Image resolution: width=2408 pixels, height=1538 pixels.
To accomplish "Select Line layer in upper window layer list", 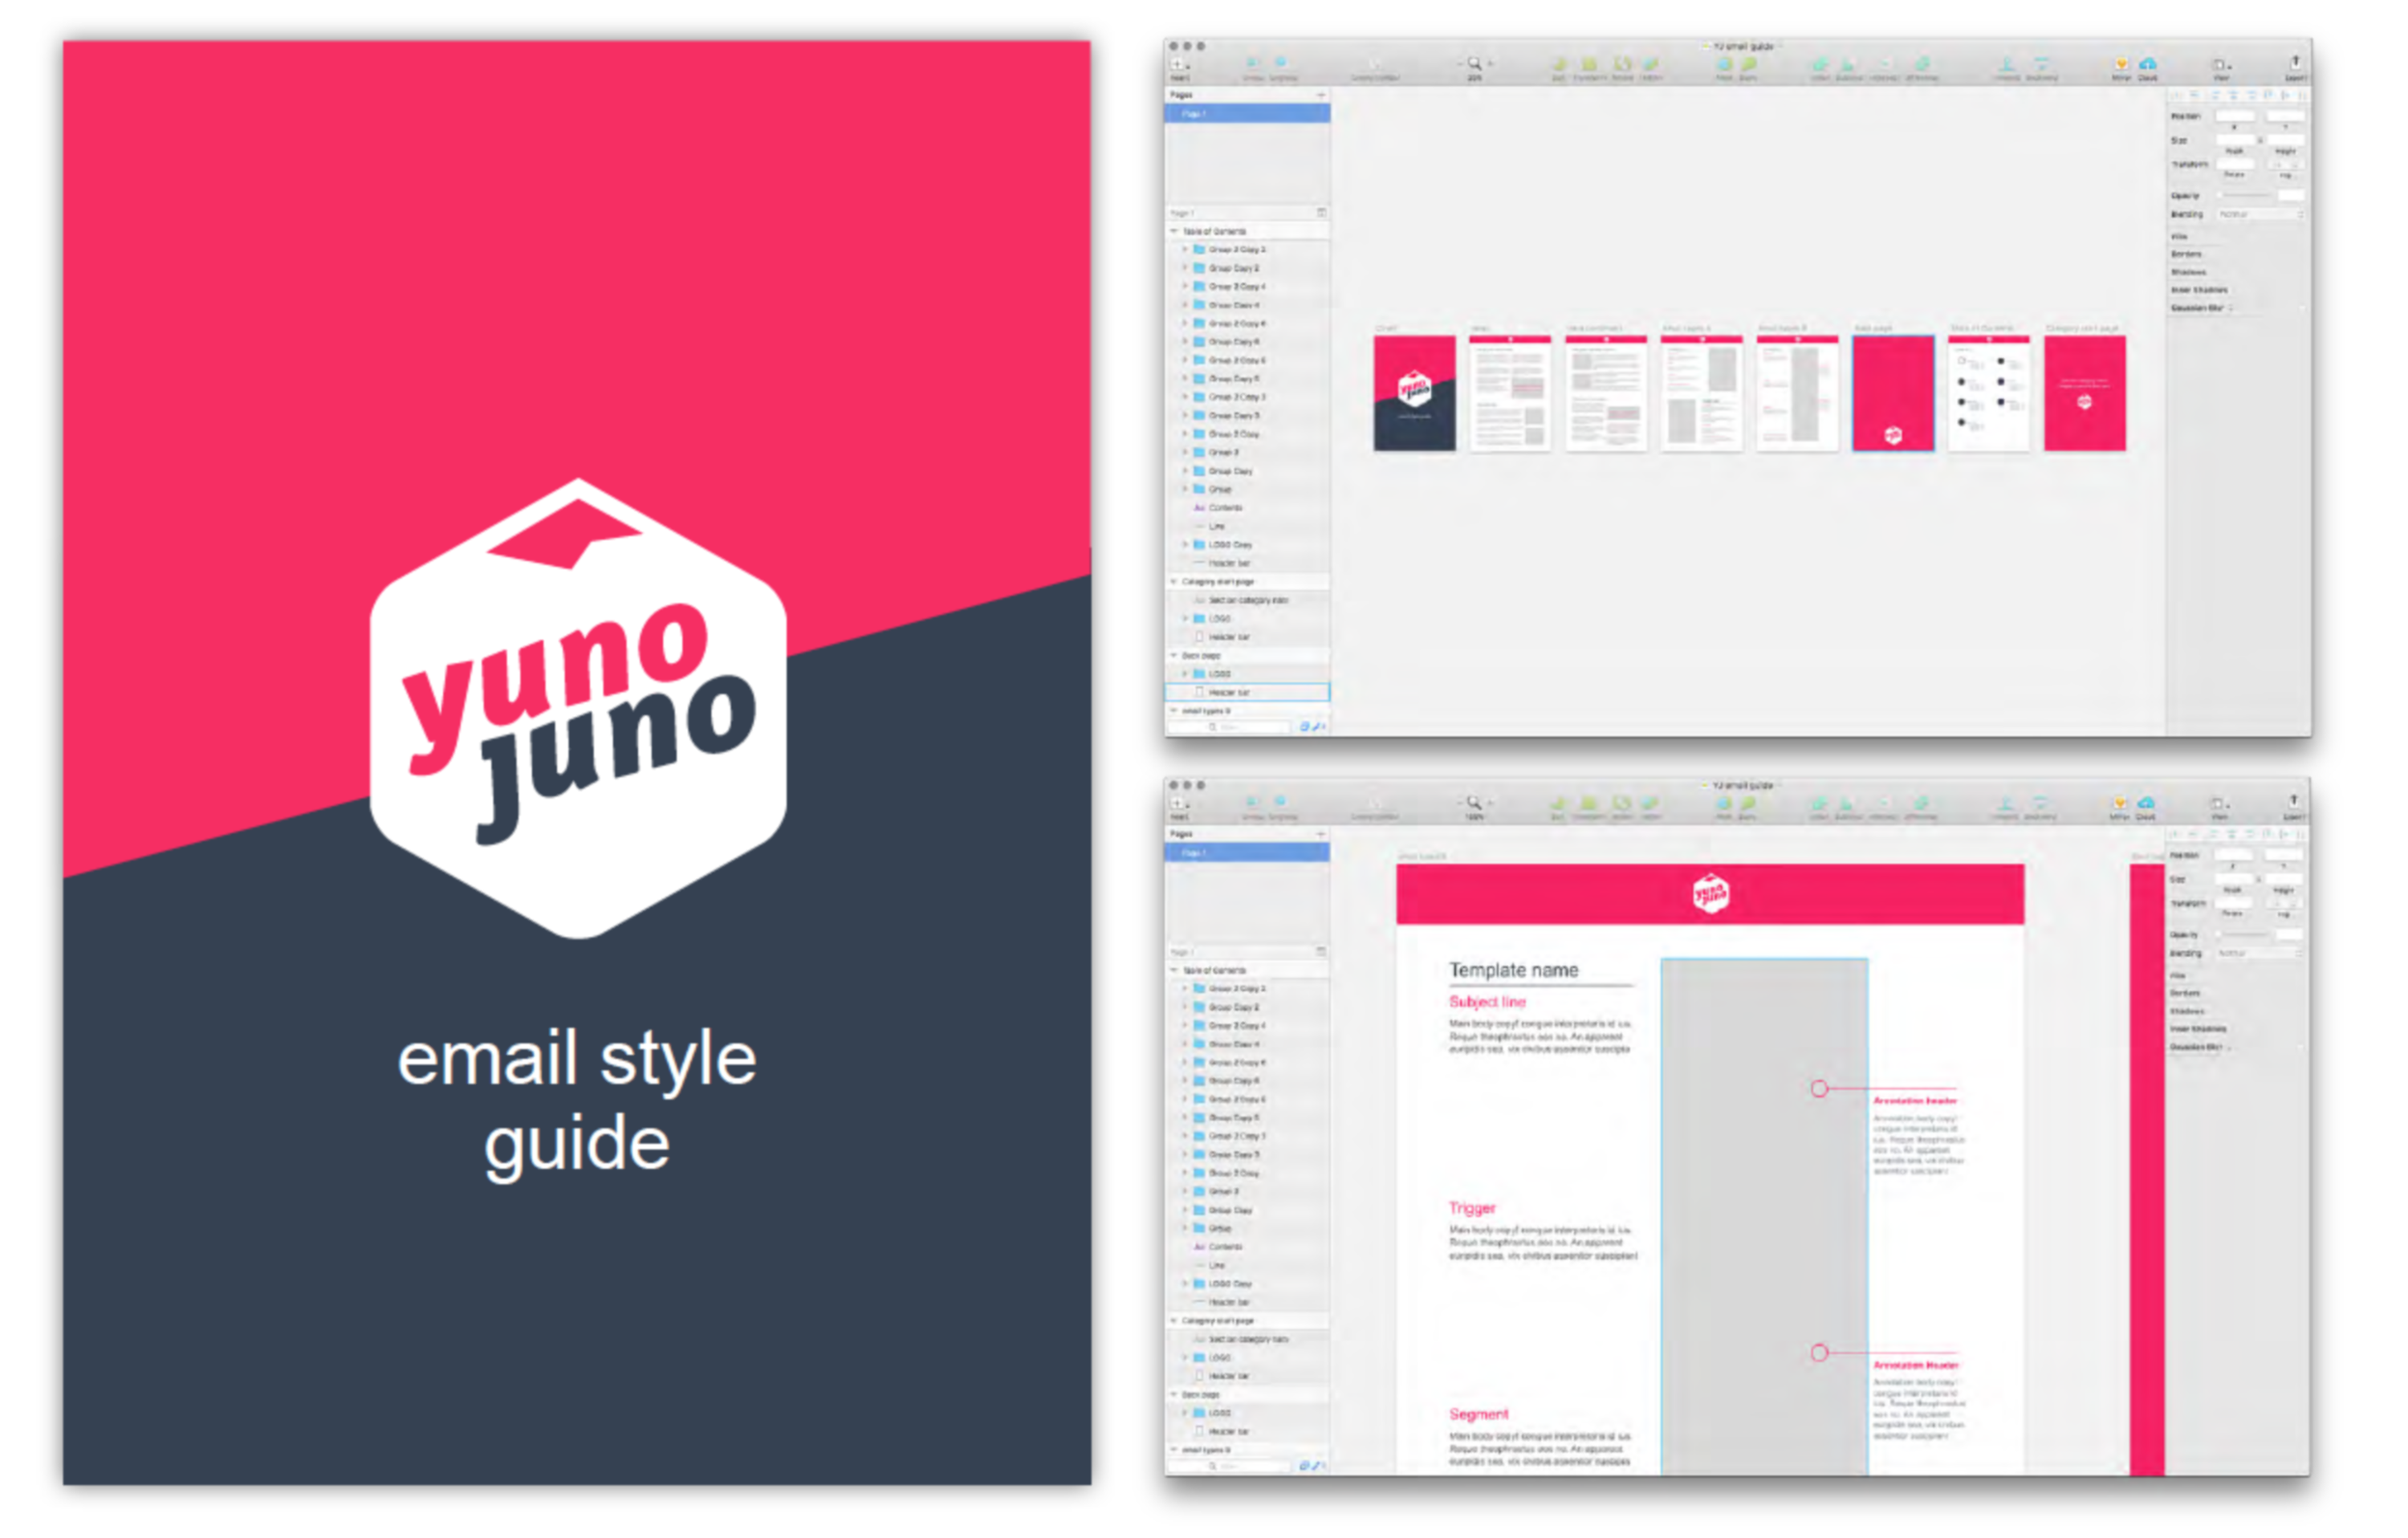I will pyautogui.click(x=1248, y=527).
